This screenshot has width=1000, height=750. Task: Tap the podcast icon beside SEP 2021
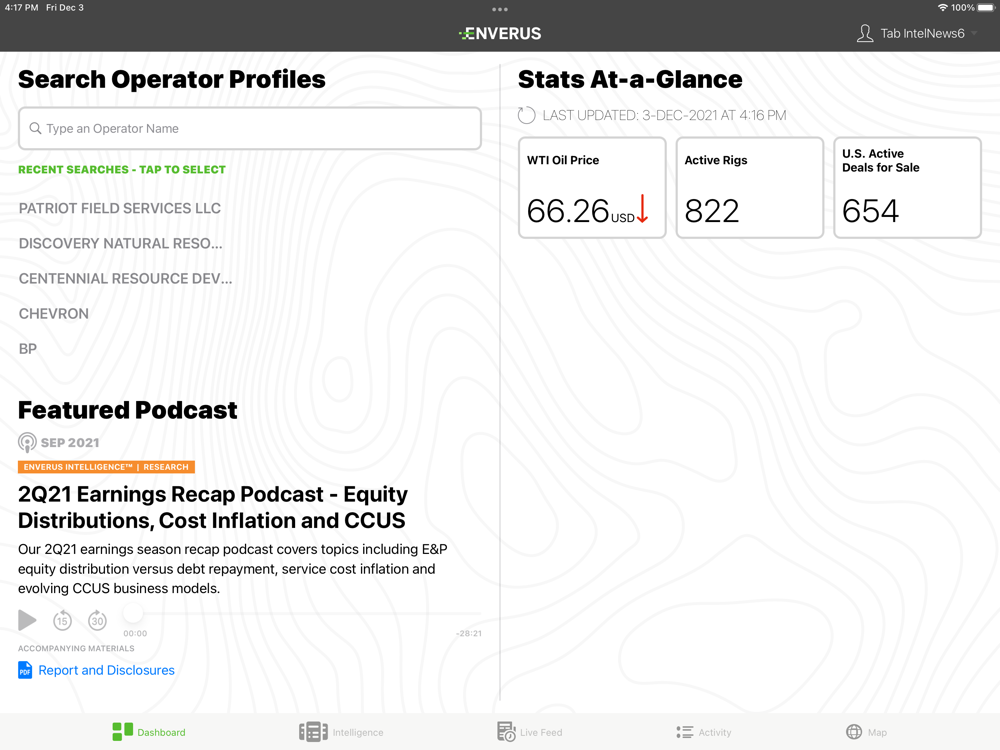(27, 442)
